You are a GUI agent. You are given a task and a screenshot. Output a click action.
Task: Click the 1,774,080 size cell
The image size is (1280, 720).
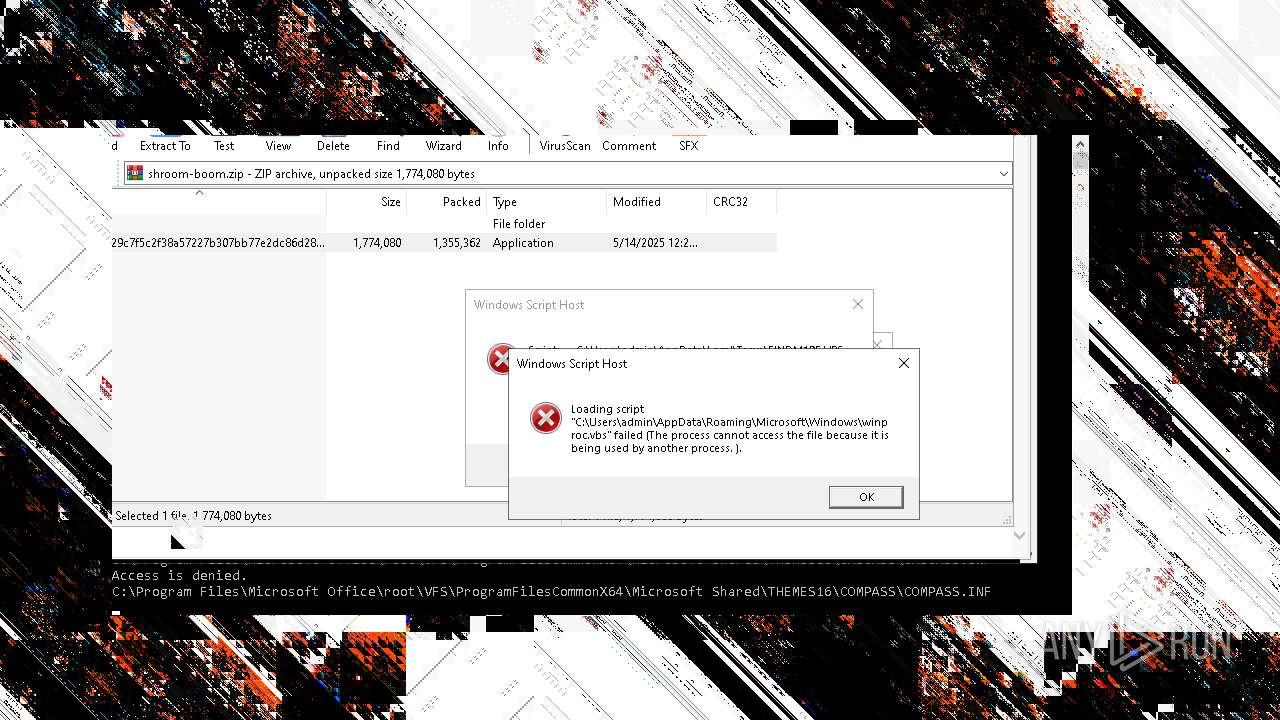coord(377,243)
